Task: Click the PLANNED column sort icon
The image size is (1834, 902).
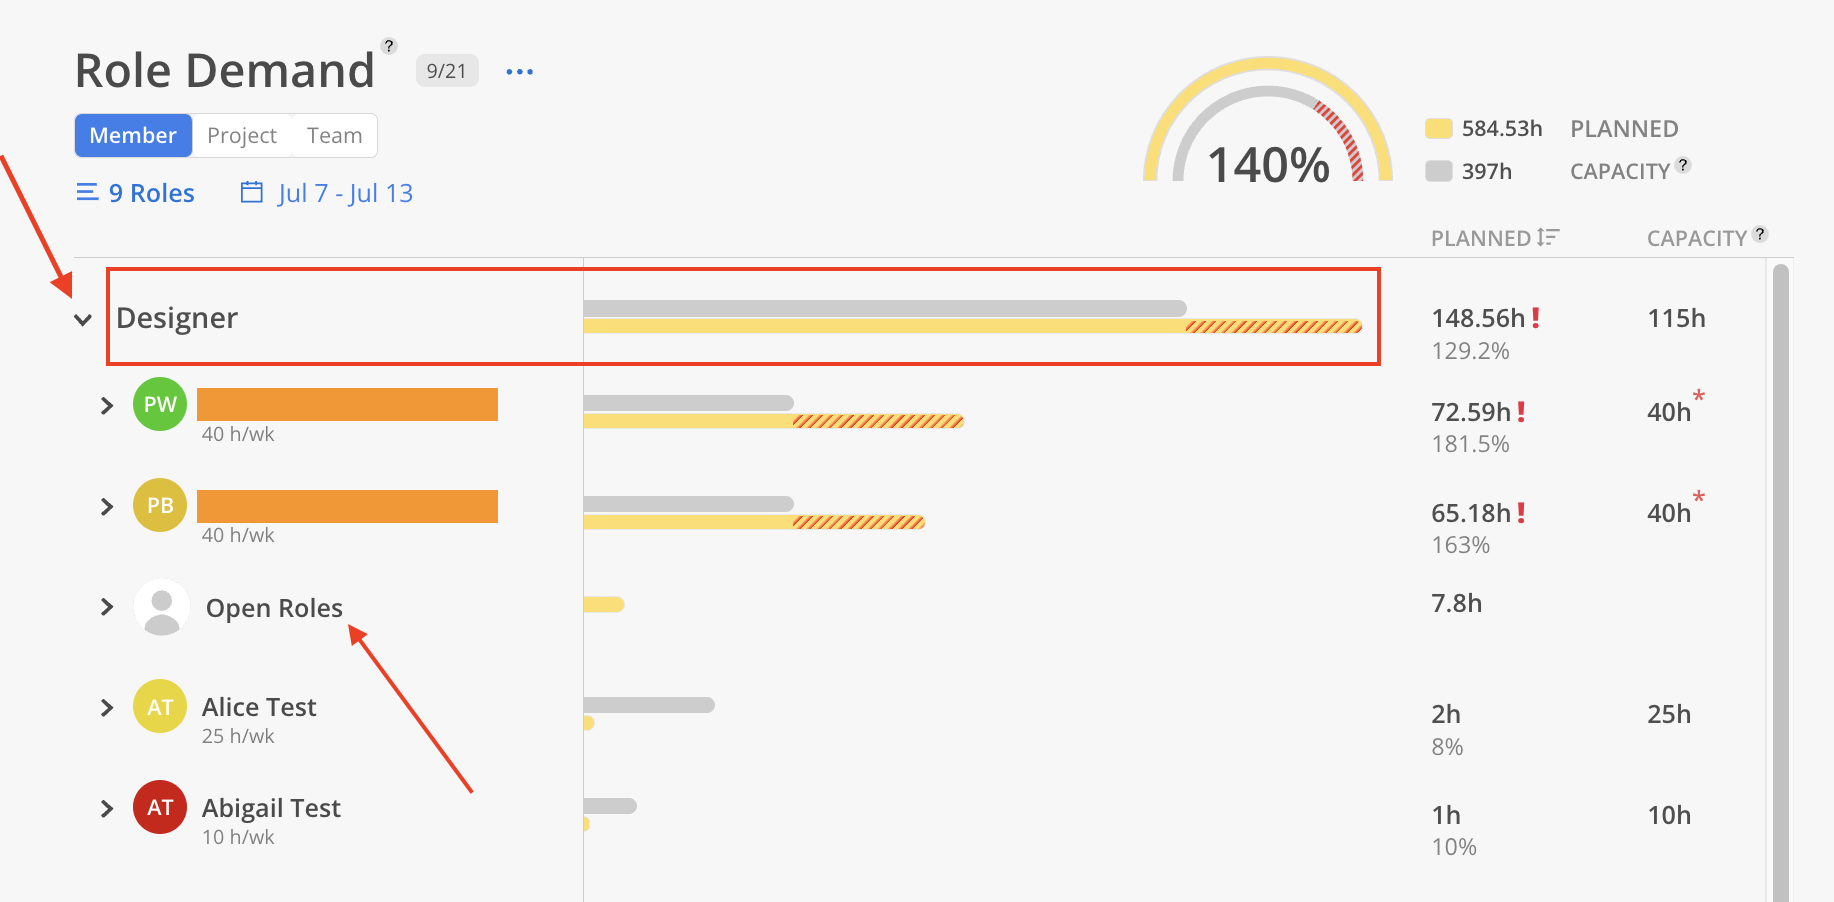Action: point(1548,237)
